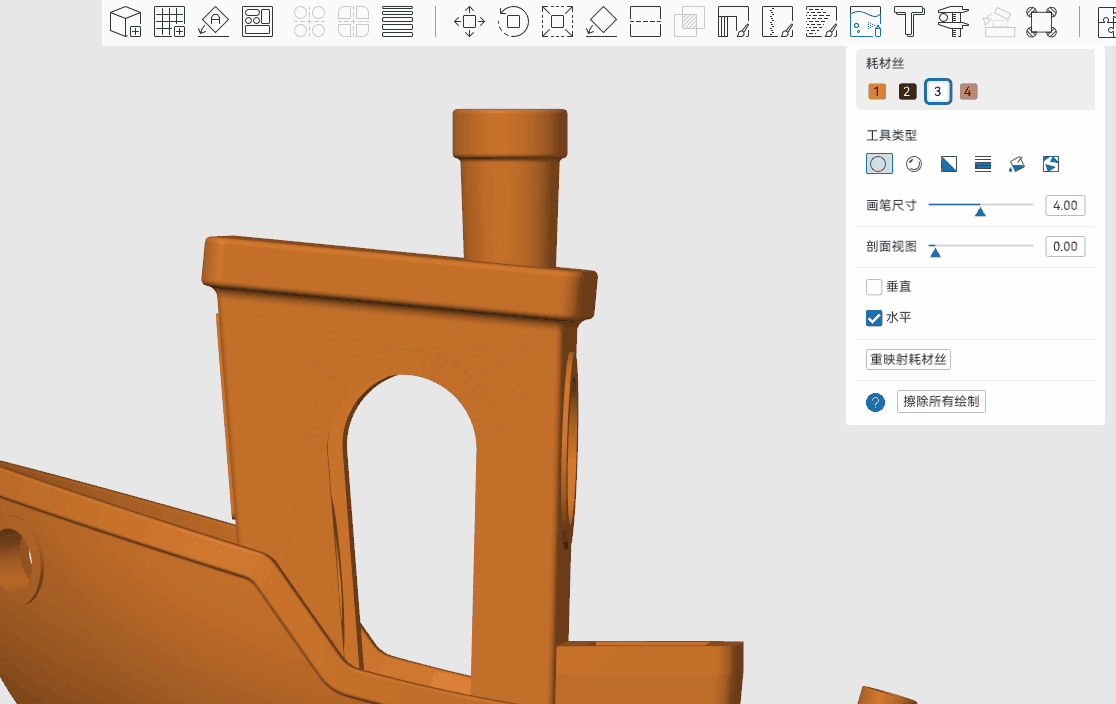
Task: Choose the Sphere brush tool type
Action: [x=914, y=164]
